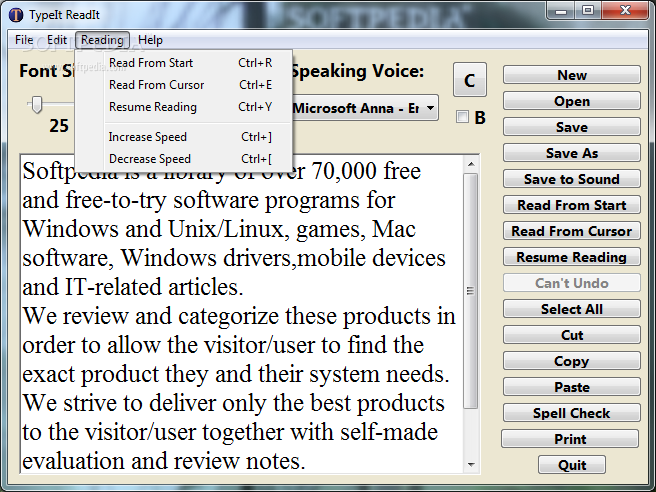Image resolution: width=656 pixels, height=492 pixels.
Task: Click the Select All button
Action: (571, 309)
